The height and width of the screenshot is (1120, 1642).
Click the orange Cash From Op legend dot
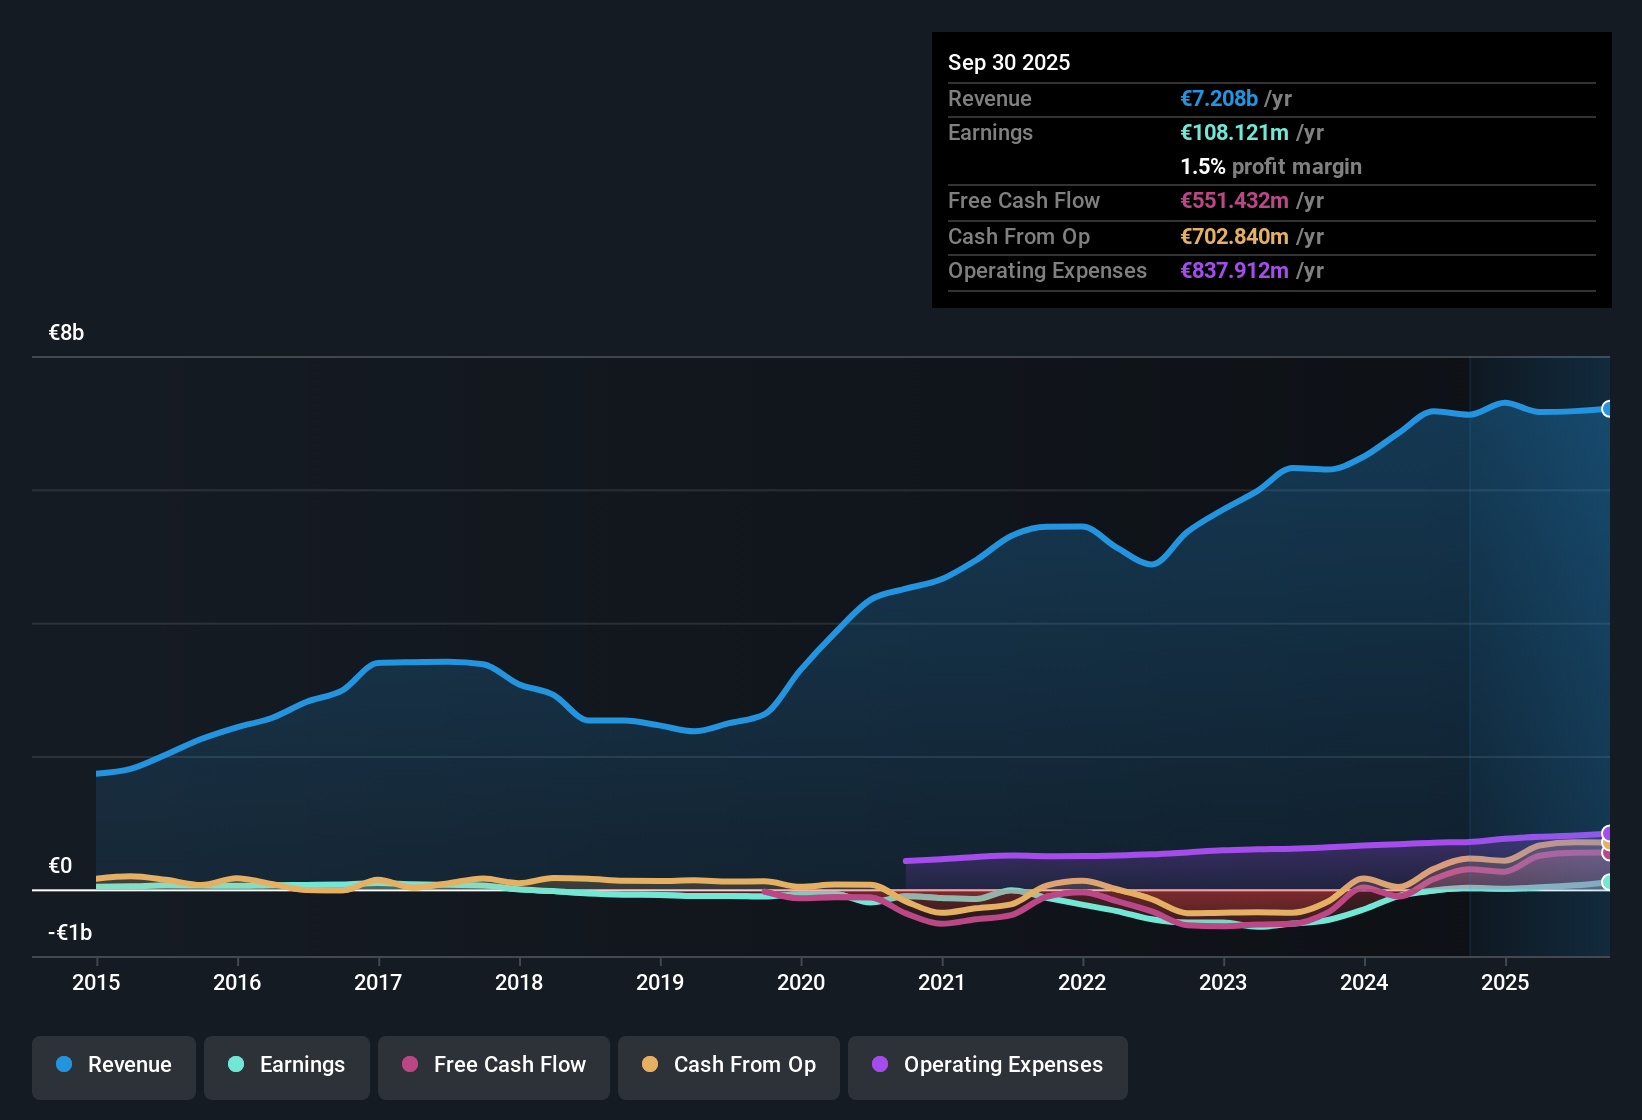650,1065
